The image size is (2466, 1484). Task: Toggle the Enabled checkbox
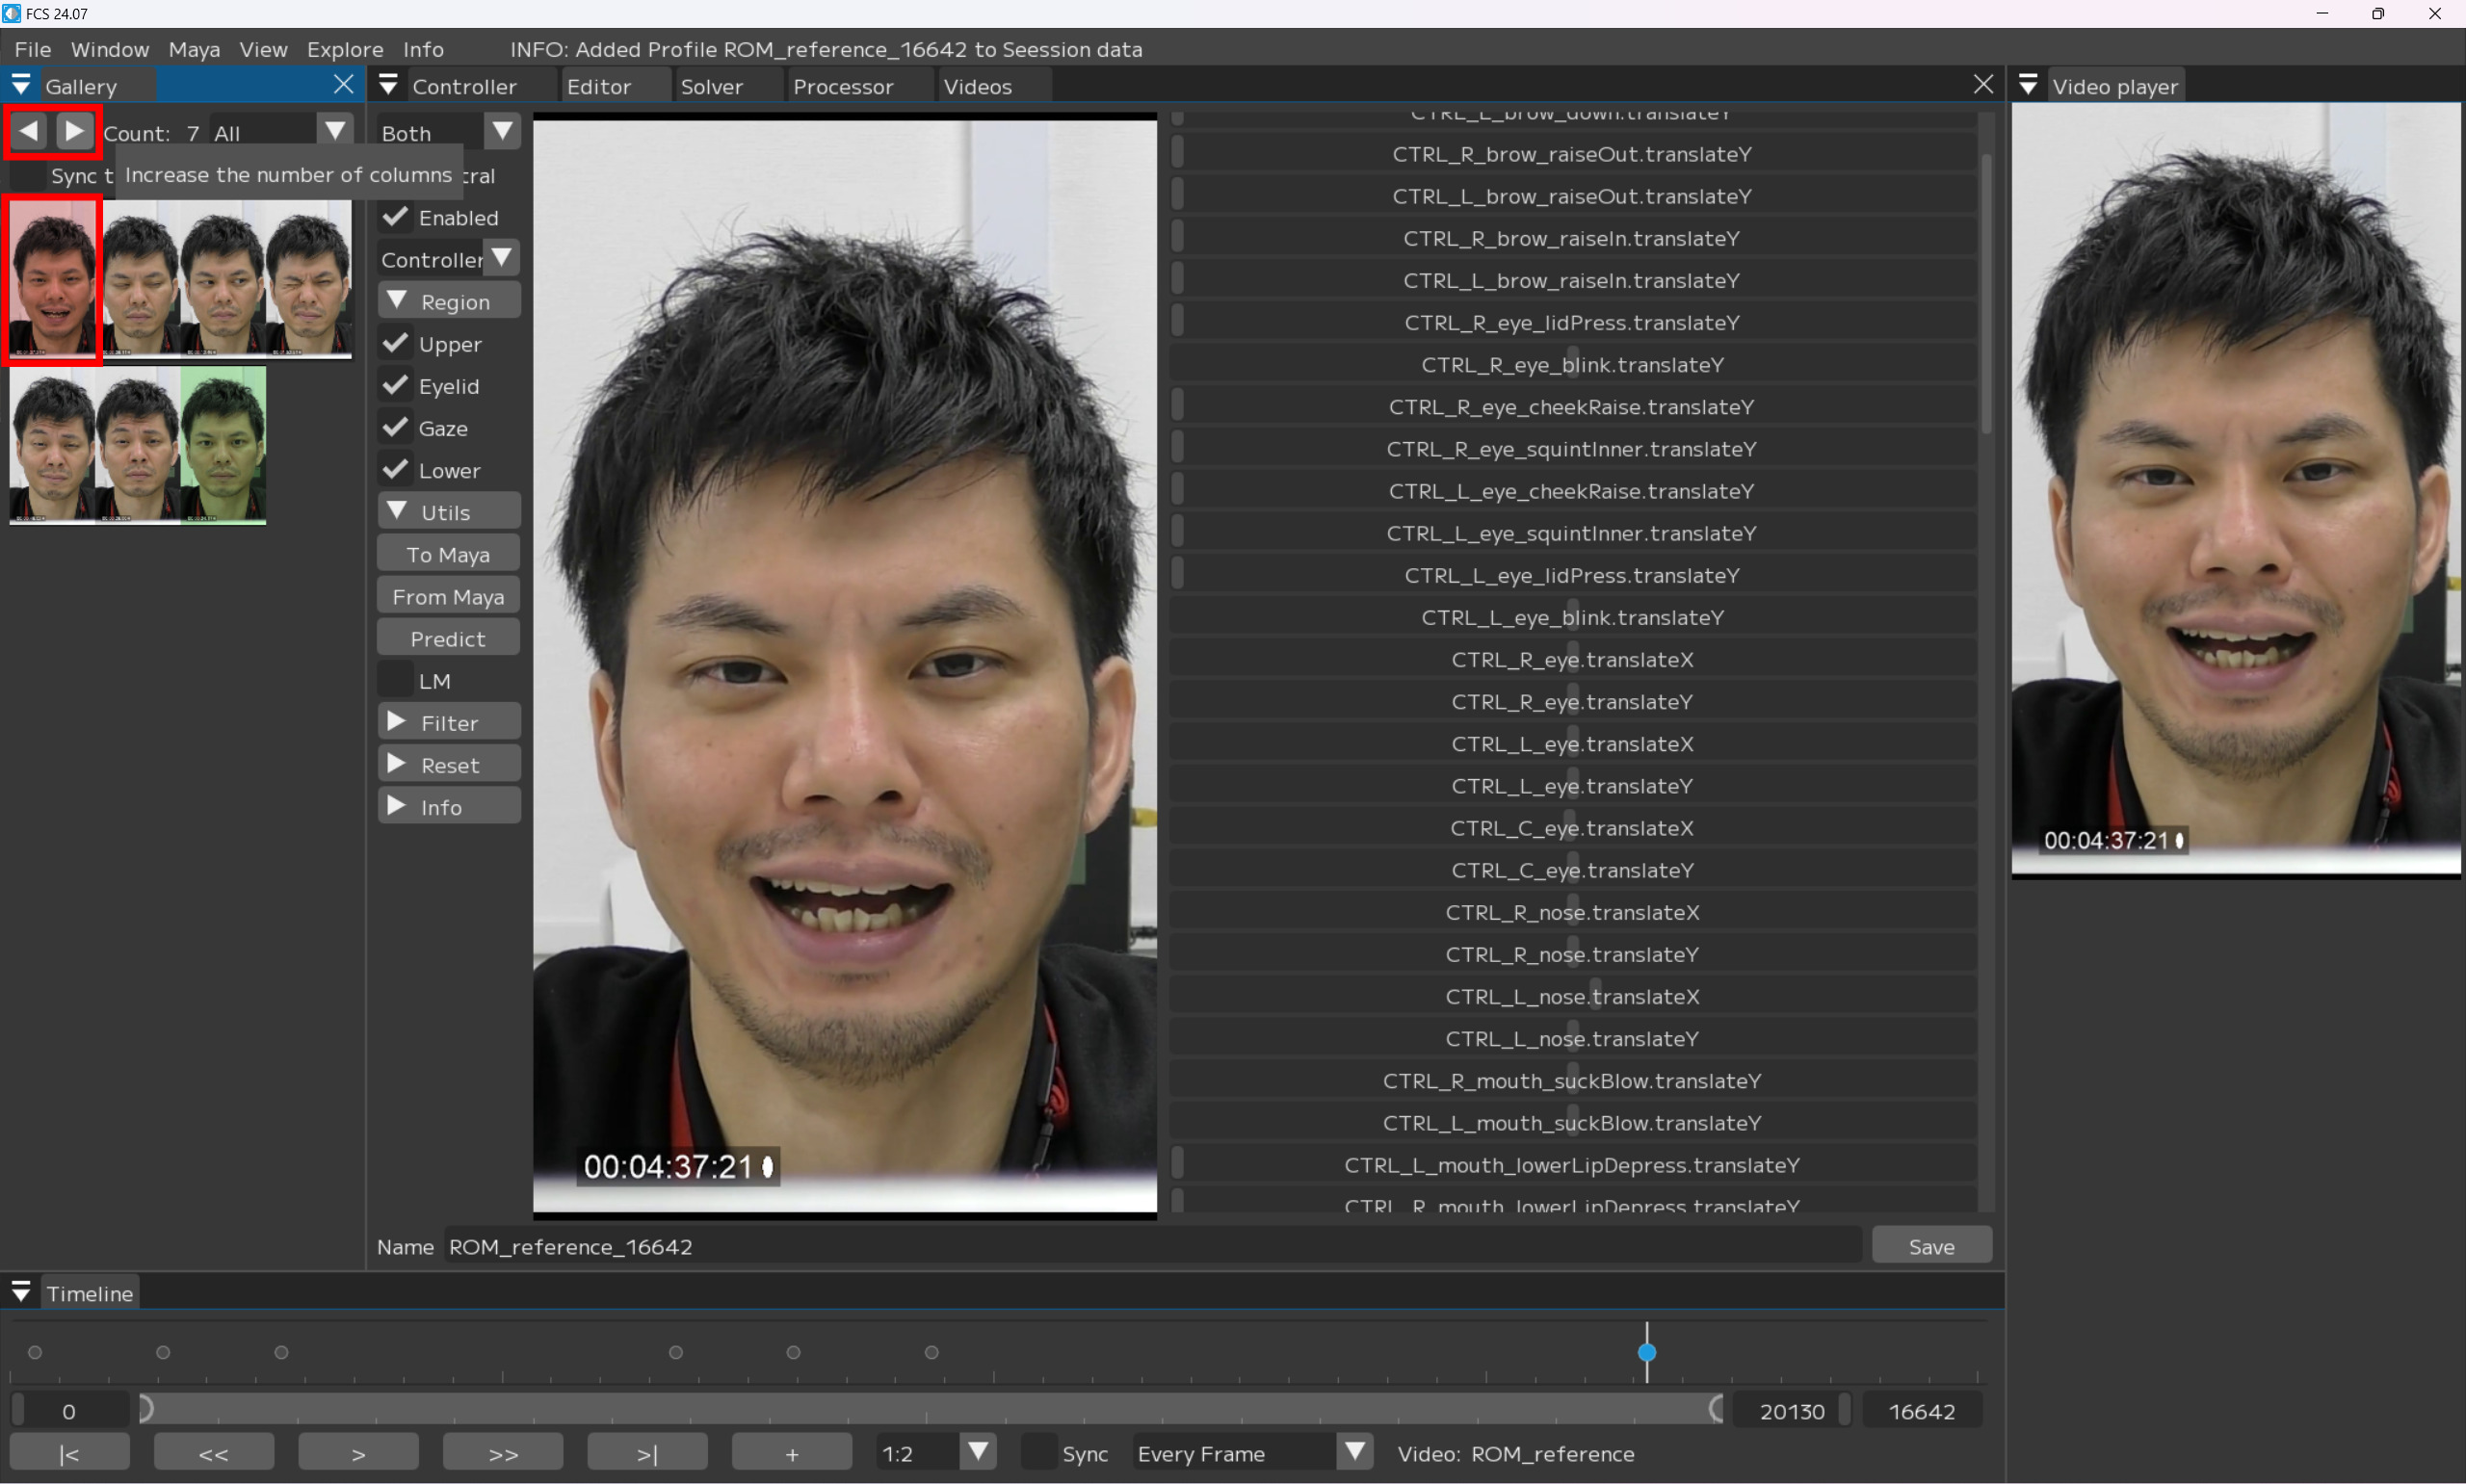point(396,217)
